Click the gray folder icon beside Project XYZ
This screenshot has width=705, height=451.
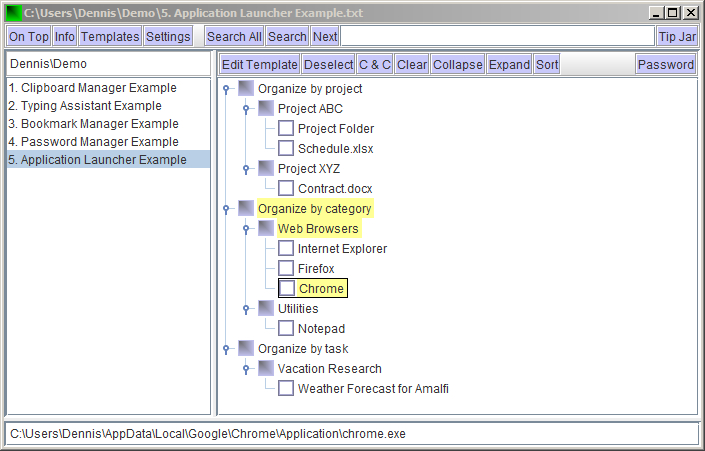pyautogui.click(x=266, y=168)
